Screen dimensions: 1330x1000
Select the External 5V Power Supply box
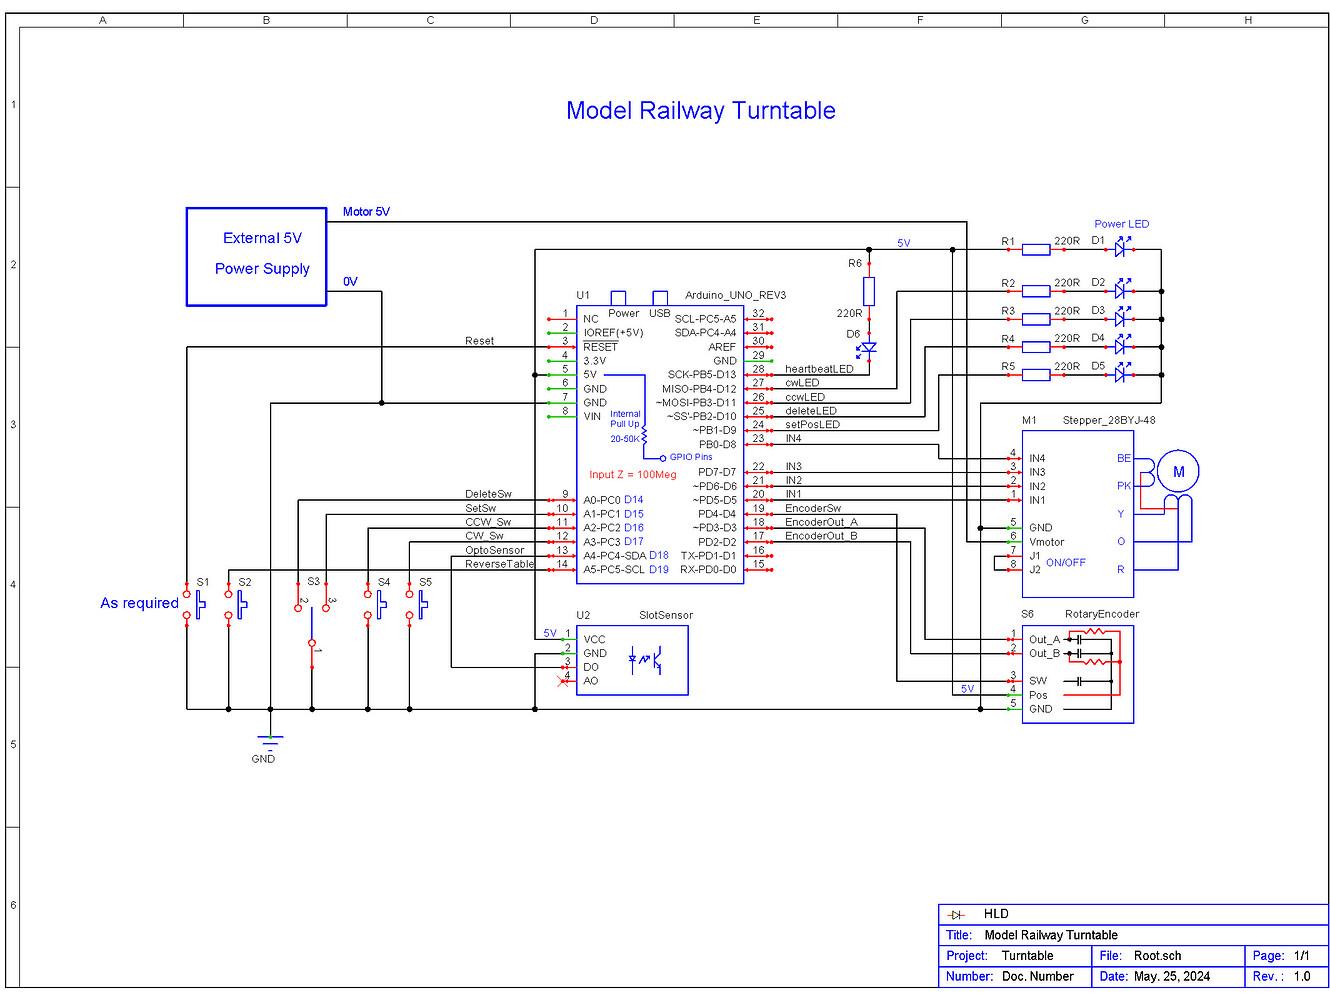pyautogui.click(x=256, y=257)
